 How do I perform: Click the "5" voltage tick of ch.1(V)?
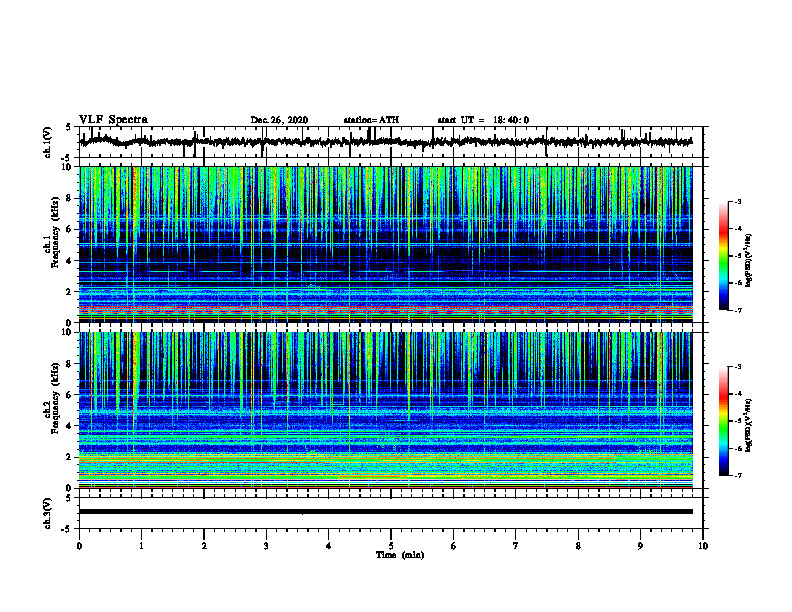point(70,128)
